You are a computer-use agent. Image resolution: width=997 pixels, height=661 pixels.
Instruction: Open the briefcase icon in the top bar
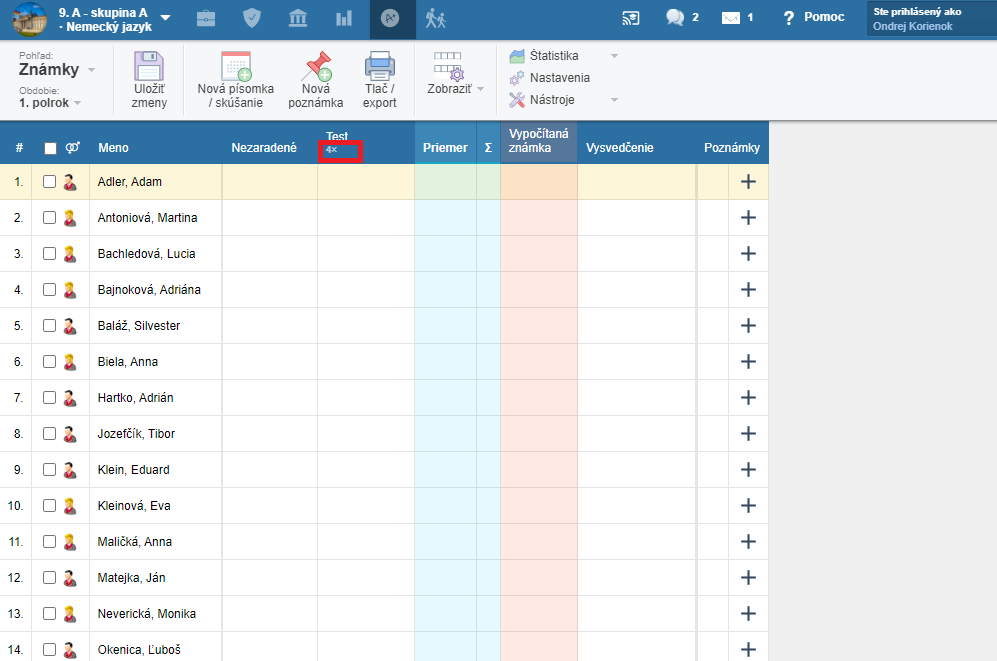coord(205,18)
